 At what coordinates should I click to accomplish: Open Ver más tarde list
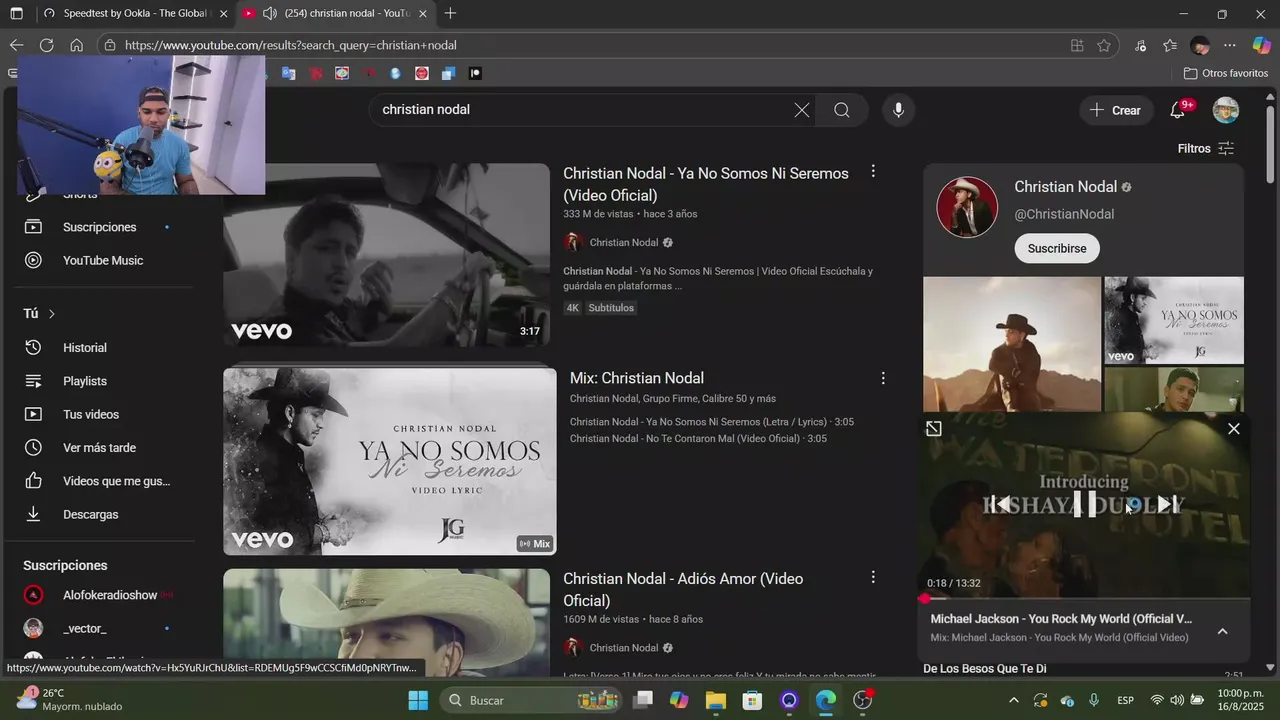97,448
